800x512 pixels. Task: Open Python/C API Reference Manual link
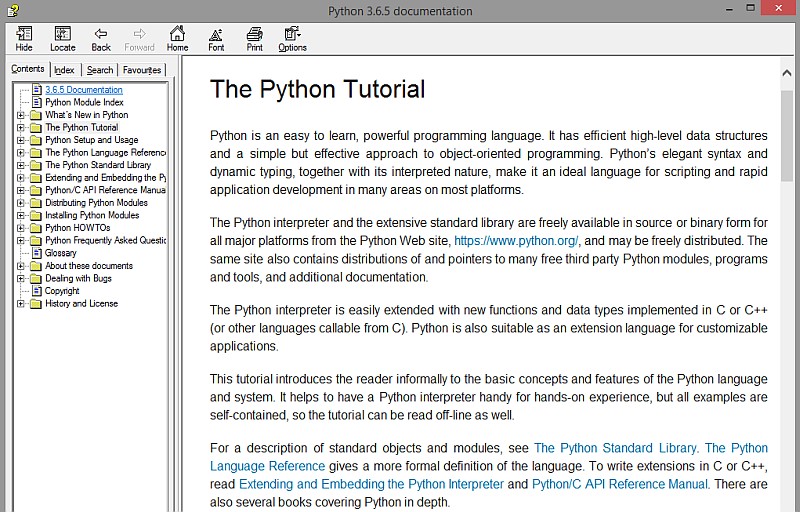point(620,484)
